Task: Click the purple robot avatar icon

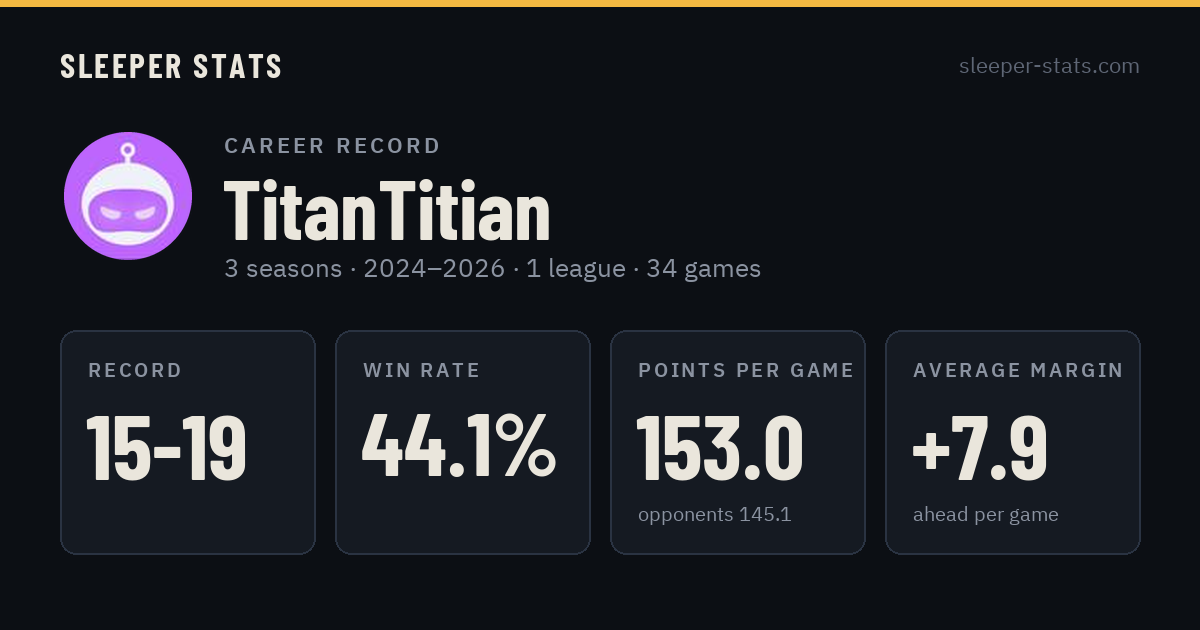Action: pos(128,196)
